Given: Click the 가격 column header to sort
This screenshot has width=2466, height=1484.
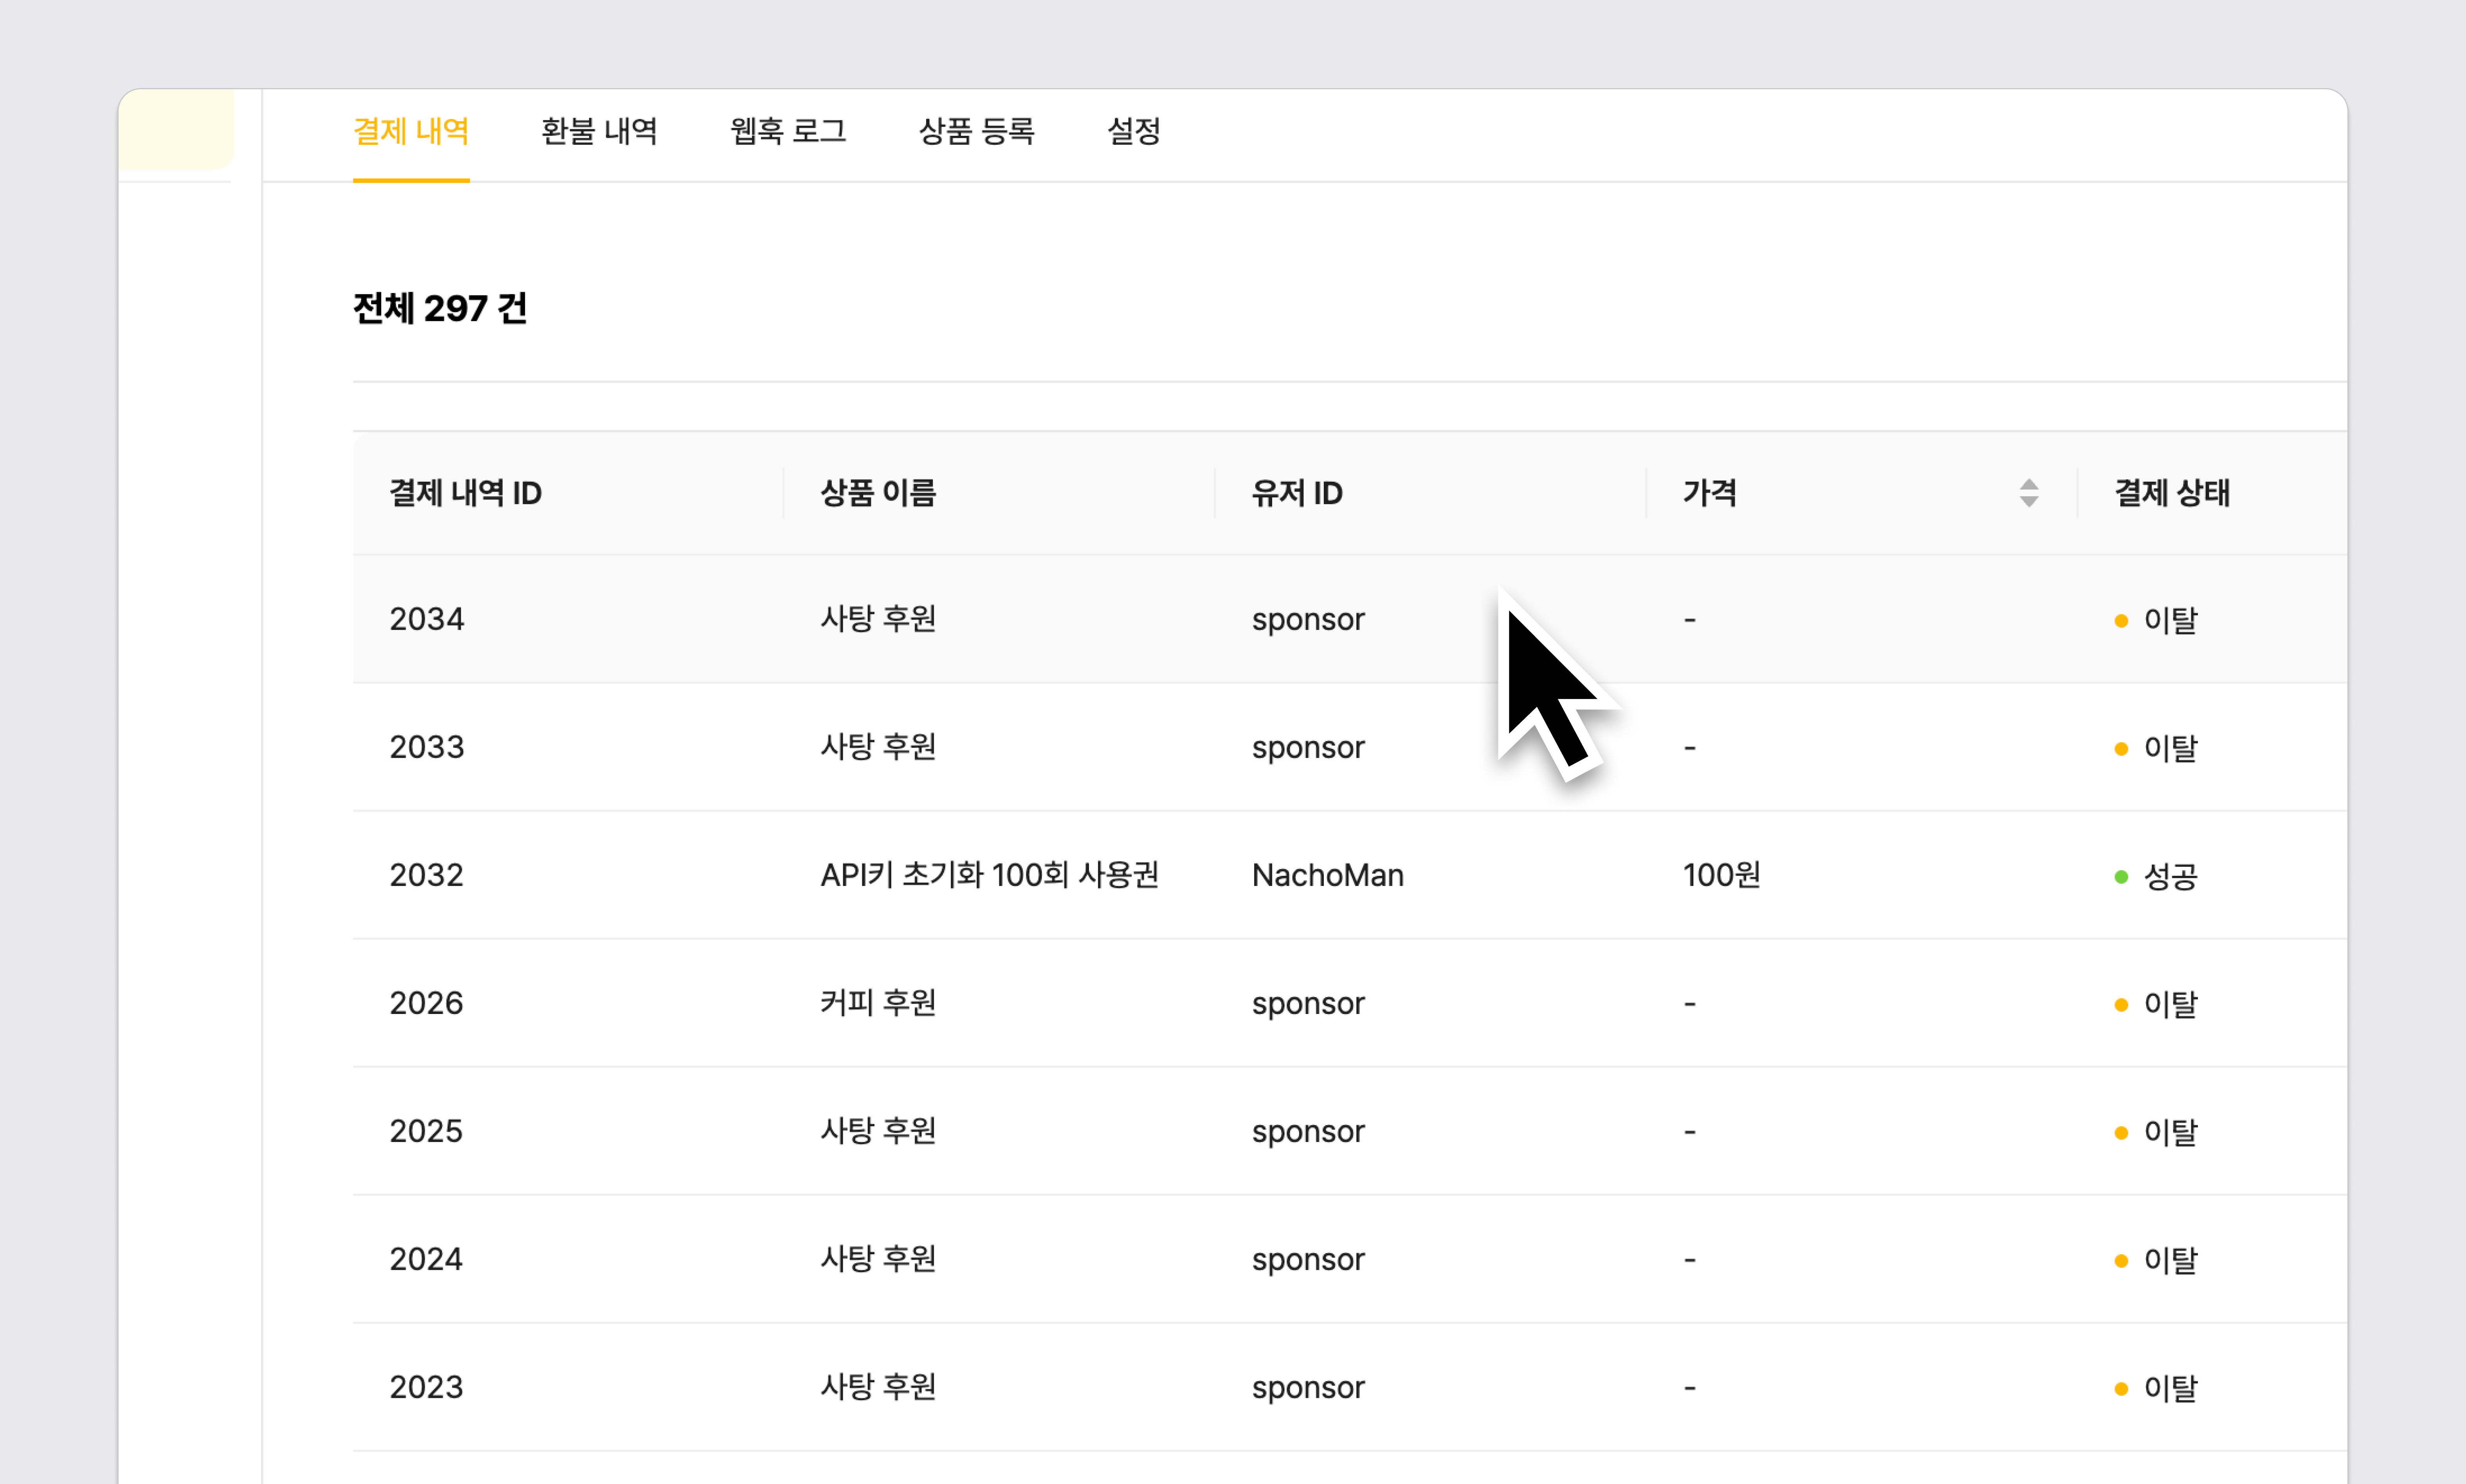Looking at the screenshot, I should click(x=1709, y=493).
